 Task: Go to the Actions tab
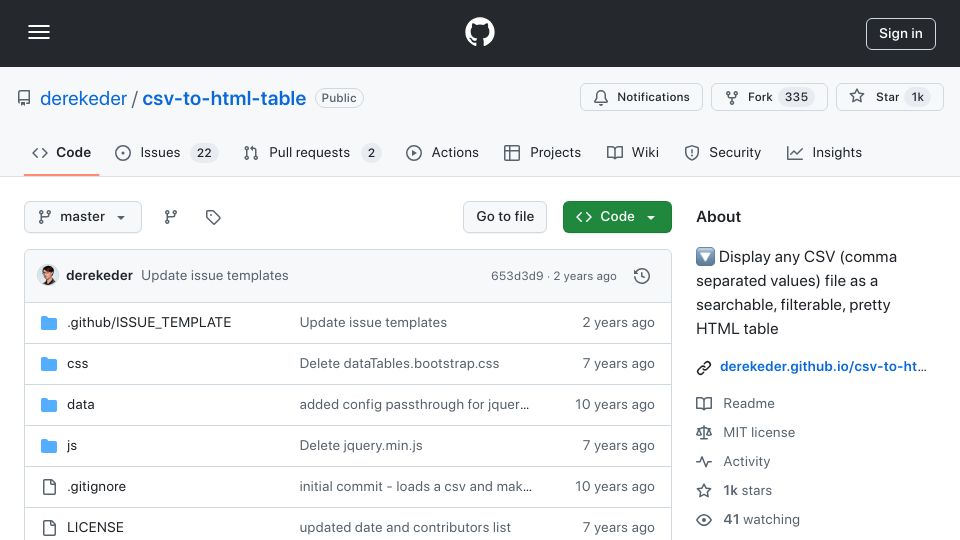(x=442, y=152)
